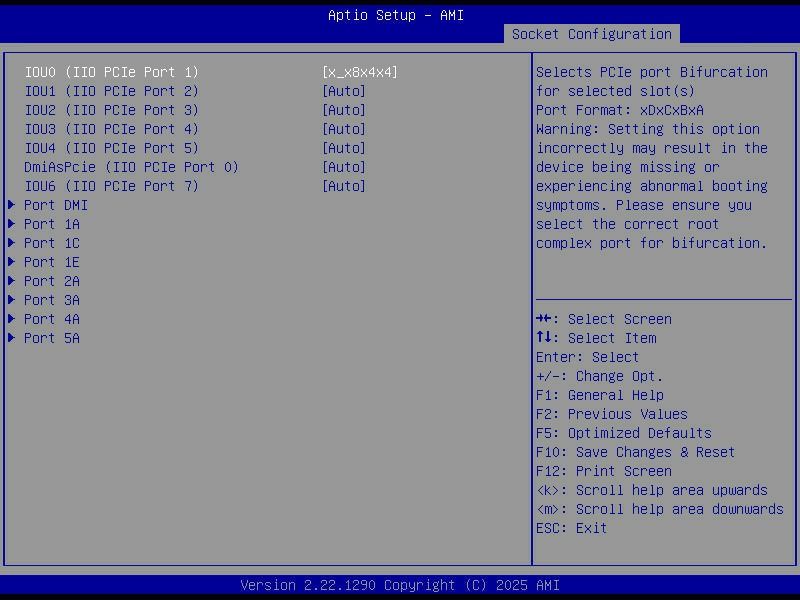Click the Version 2.22.1290 copyright footer
800x600 pixels.
click(400, 585)
